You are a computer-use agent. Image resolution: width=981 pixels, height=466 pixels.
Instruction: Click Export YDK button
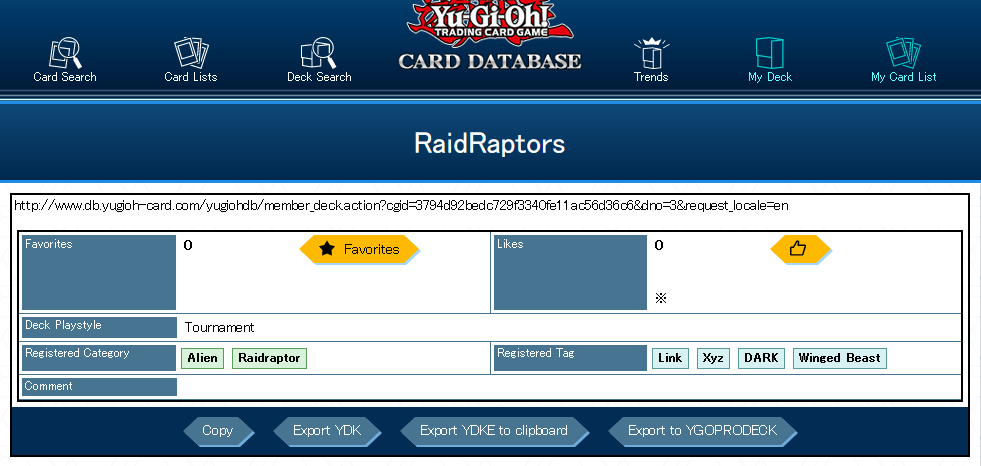[x=327, y=431]
